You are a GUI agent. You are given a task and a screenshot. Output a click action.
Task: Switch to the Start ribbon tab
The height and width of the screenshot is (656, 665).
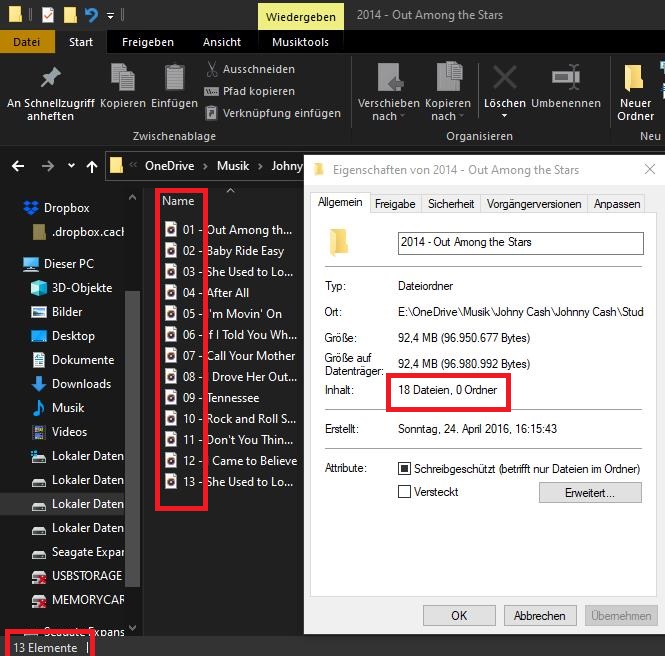tap(81, 42)
